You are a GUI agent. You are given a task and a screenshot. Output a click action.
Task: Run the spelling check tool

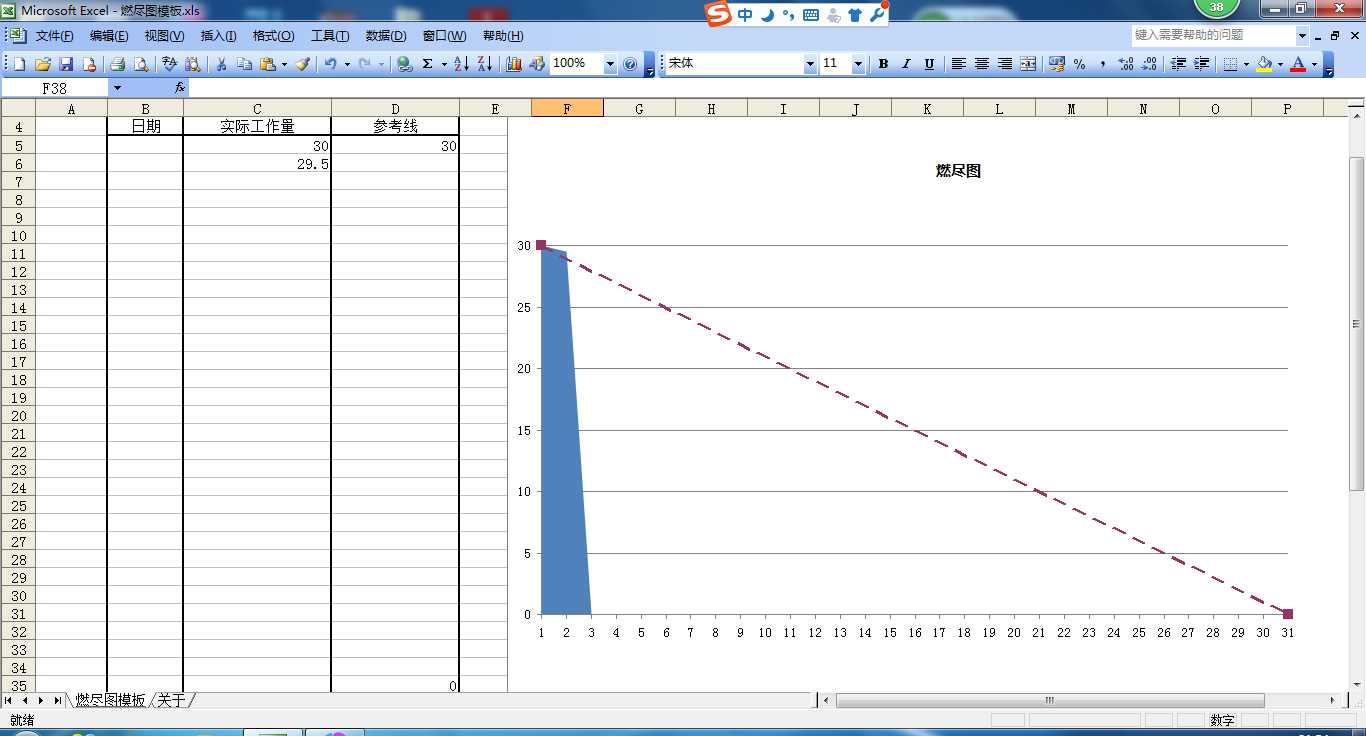click(170, 64)
